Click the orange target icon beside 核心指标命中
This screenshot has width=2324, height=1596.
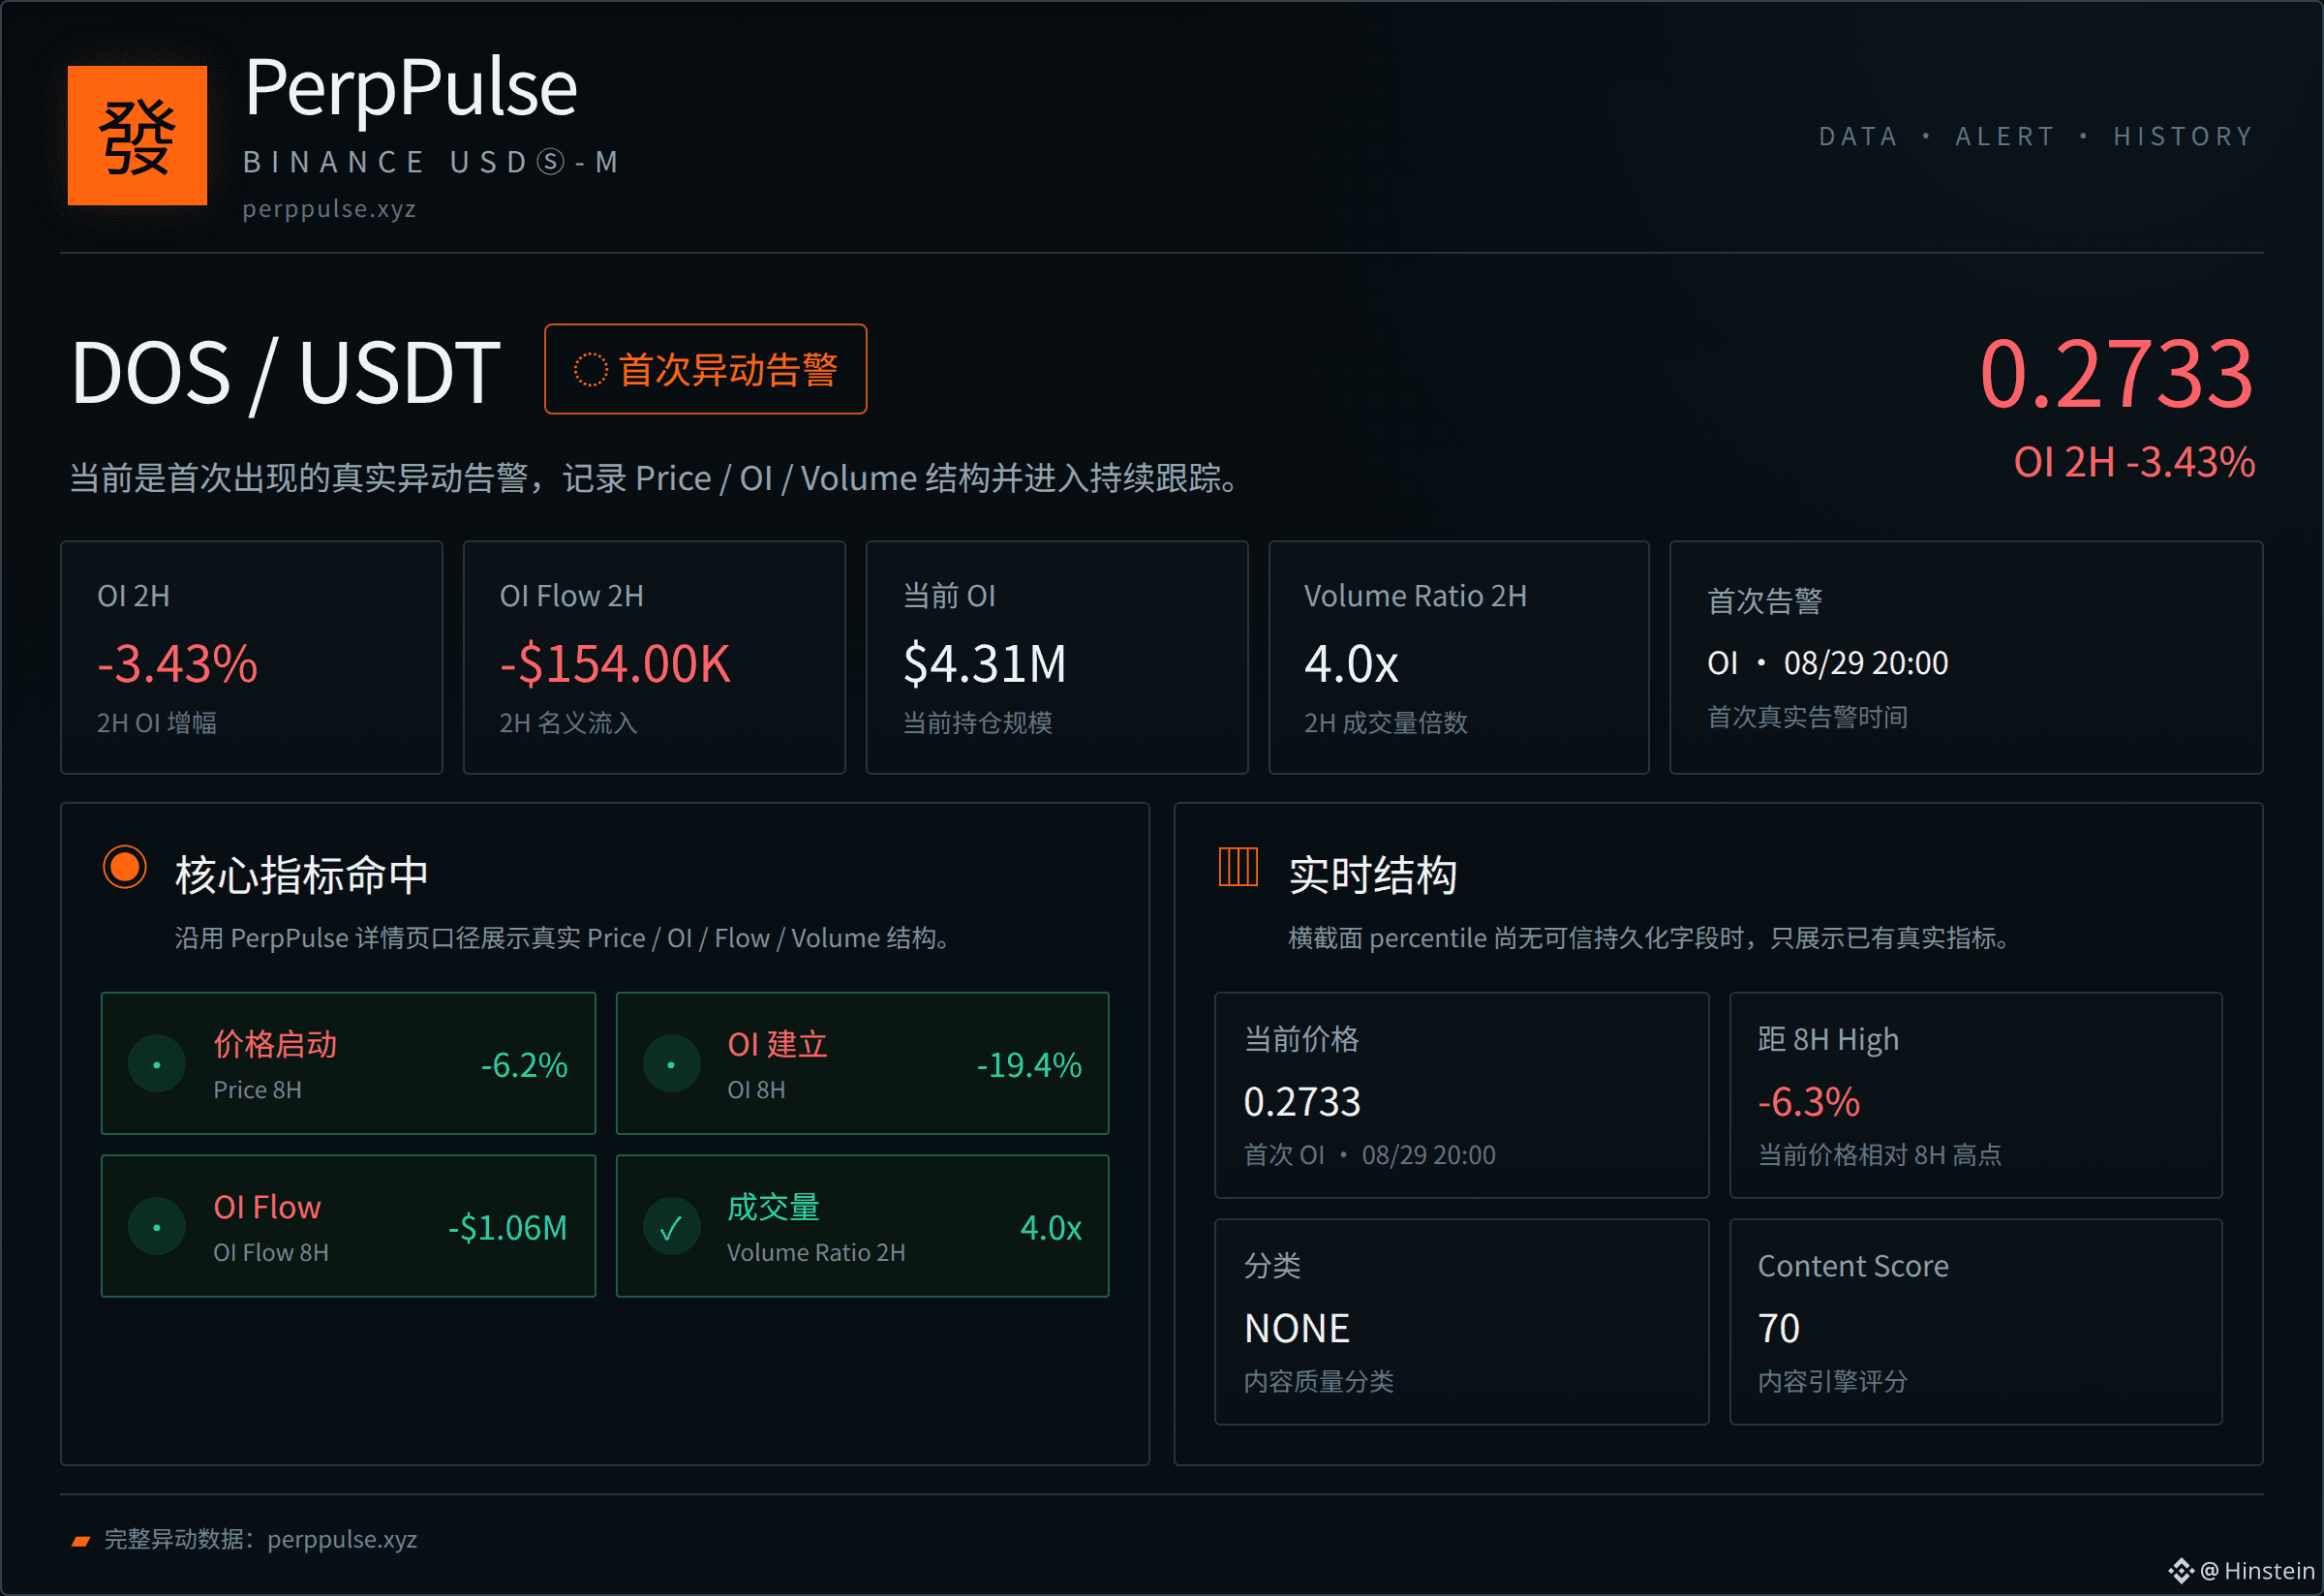tap(125, 867)
